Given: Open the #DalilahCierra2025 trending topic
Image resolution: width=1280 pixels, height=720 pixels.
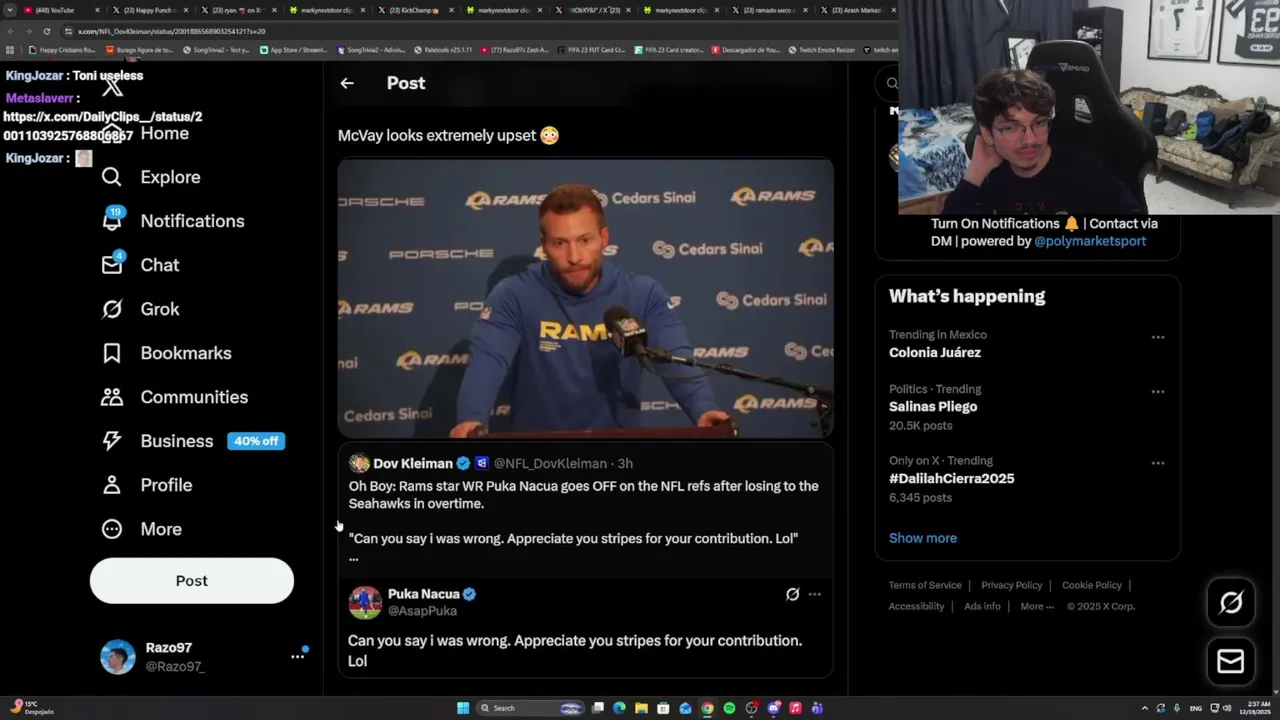Looking at the screenshot, I should coord(952,478).
